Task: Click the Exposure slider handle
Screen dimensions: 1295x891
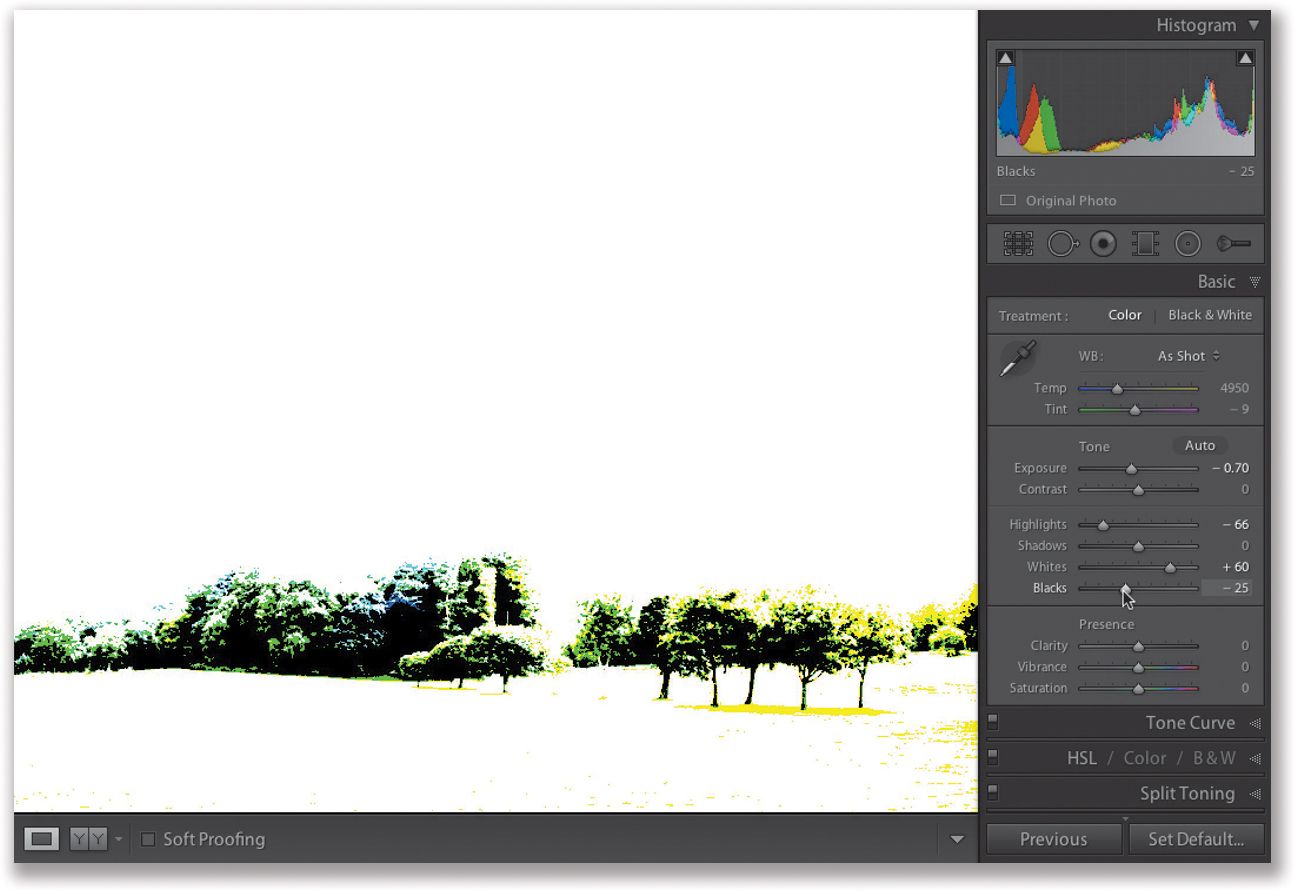Action: 1131,469
